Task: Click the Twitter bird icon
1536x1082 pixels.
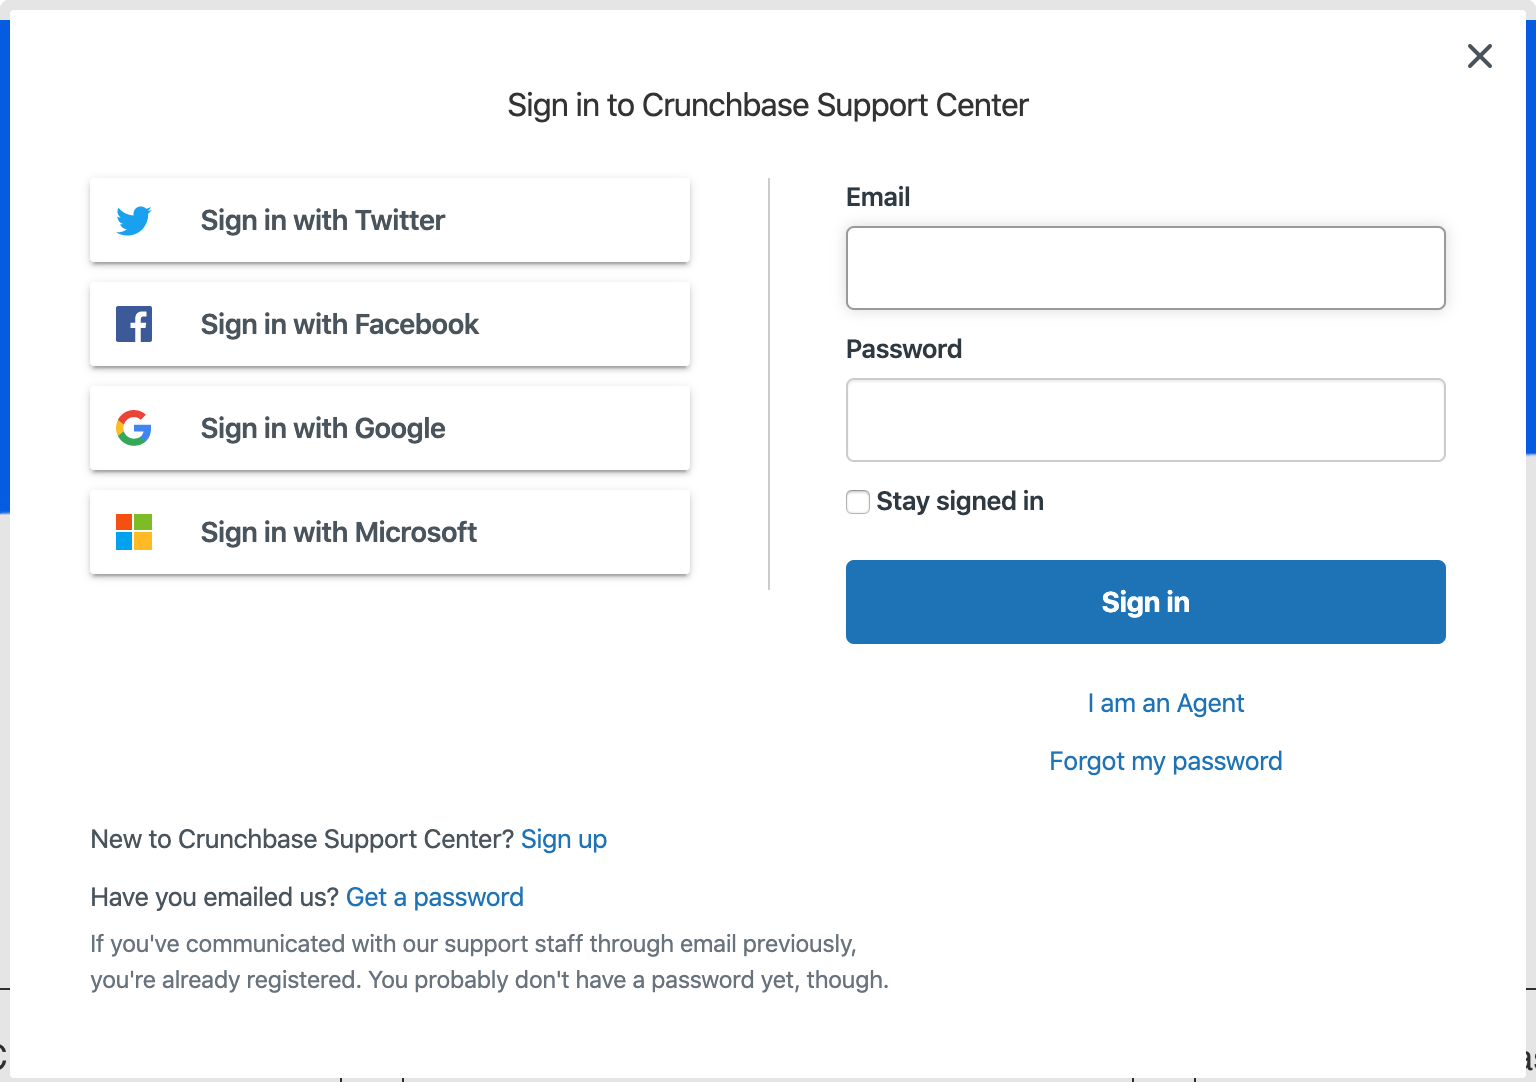Action: [x=134, y=220]
